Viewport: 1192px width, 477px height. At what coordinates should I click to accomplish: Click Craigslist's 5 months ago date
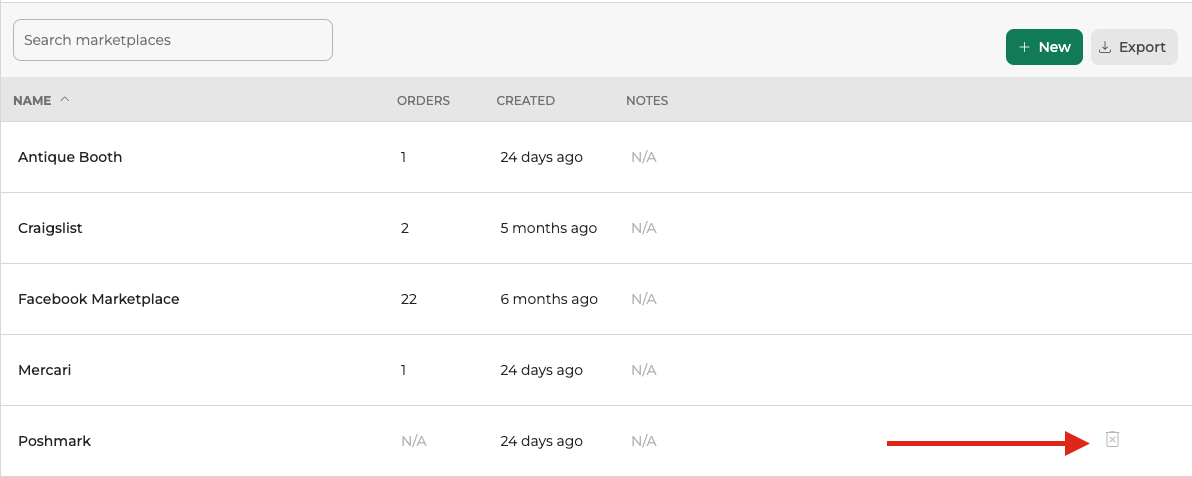pyautogui.click(x=548, y=228)
